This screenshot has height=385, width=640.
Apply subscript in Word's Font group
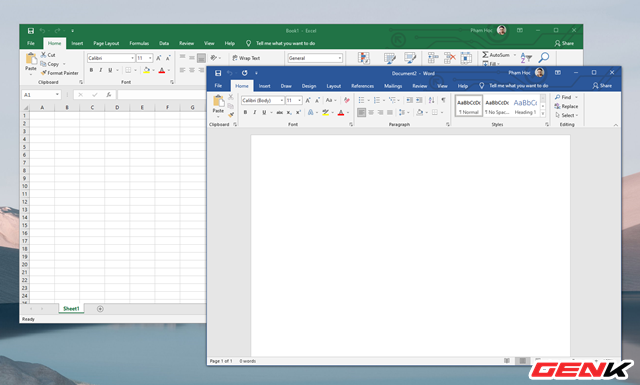pos(289,112)
